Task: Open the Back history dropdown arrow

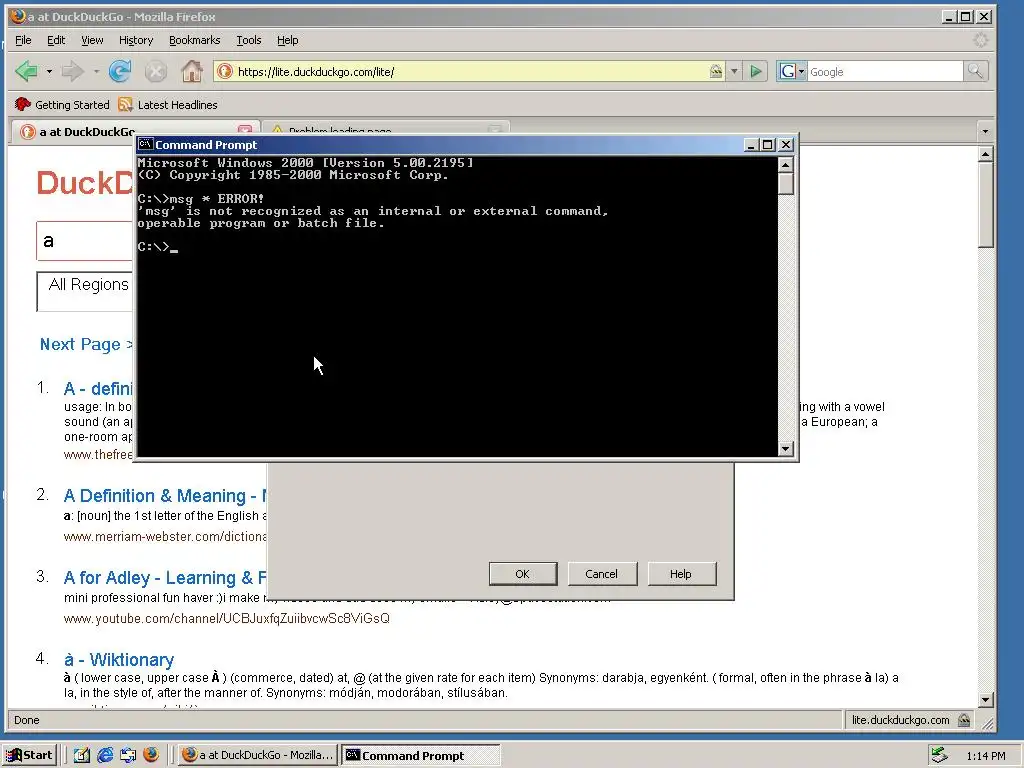Action: 49,71
